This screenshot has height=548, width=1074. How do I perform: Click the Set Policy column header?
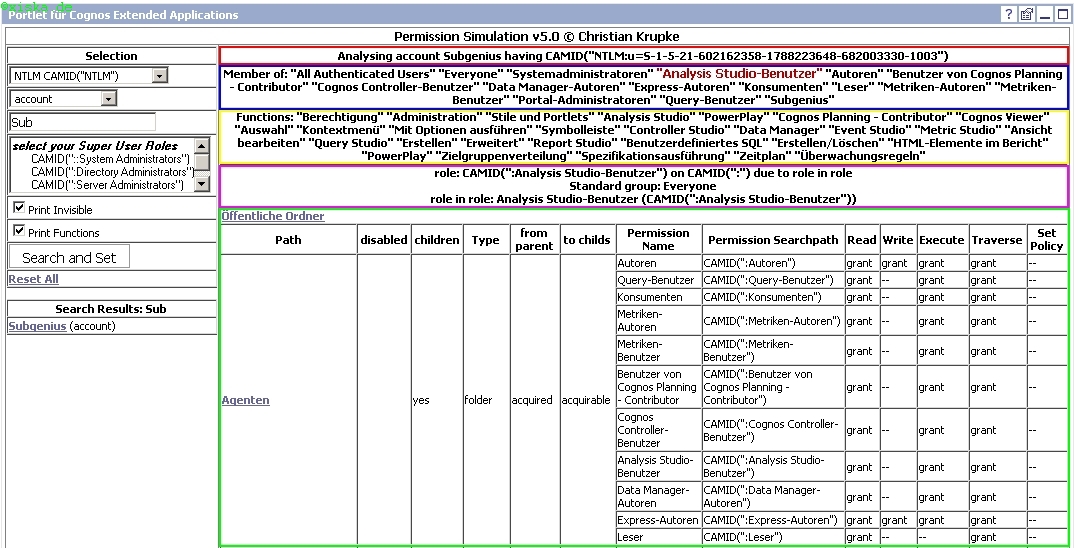(1047, 240)
